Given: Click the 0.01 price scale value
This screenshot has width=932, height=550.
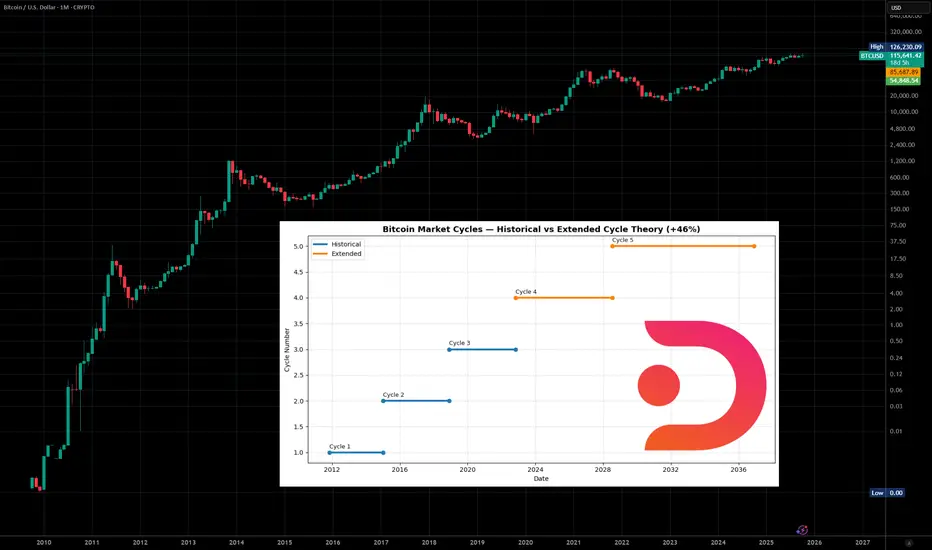Looking at the screenshot, I should tap(896, 431).
